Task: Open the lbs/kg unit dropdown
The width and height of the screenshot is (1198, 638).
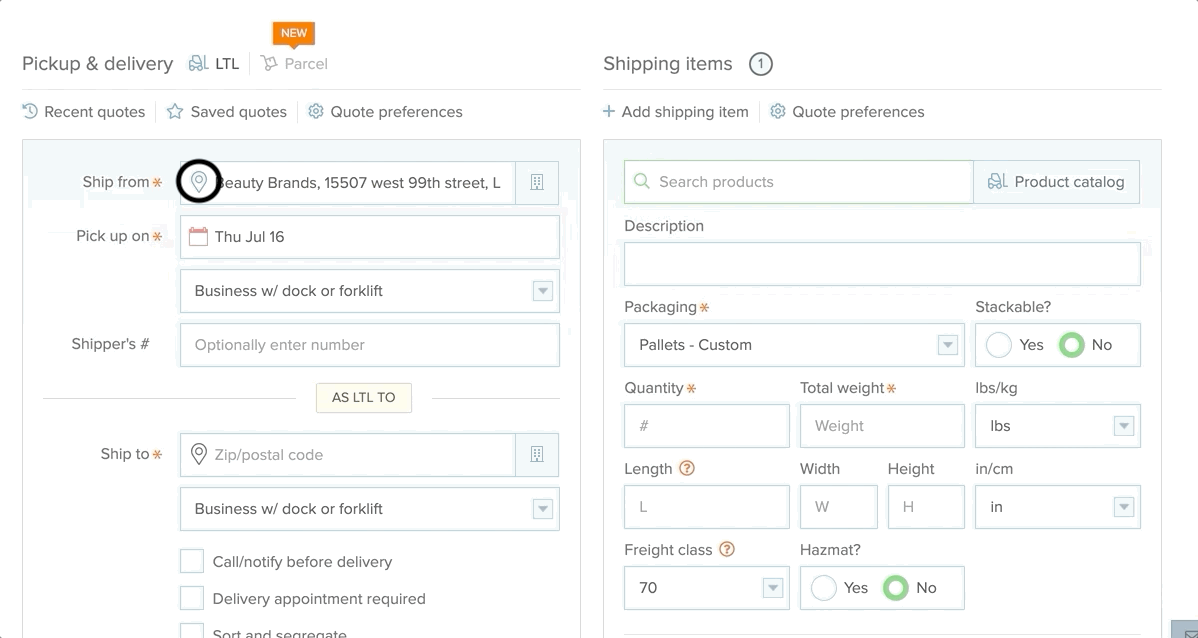Action: (x=1123, y=426)
